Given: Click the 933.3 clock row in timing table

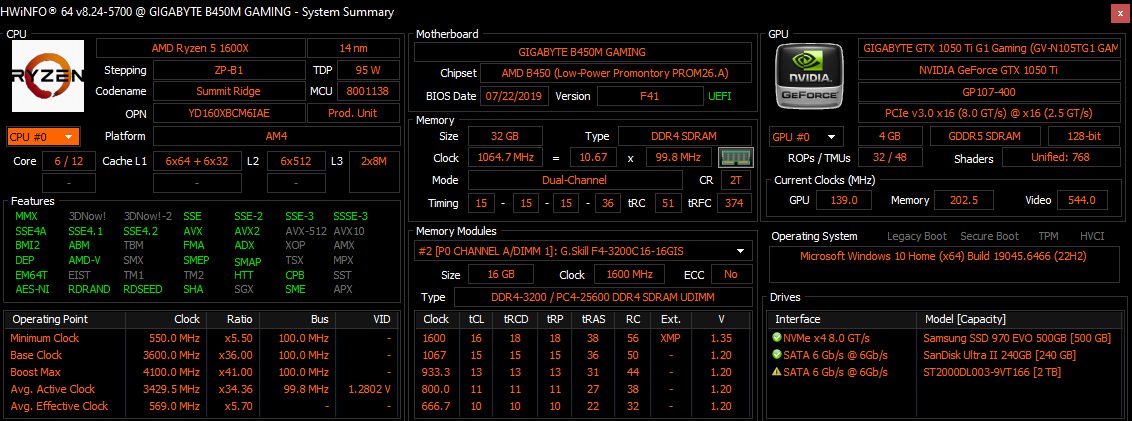Looking at the screenshot, I should point(584,372).
